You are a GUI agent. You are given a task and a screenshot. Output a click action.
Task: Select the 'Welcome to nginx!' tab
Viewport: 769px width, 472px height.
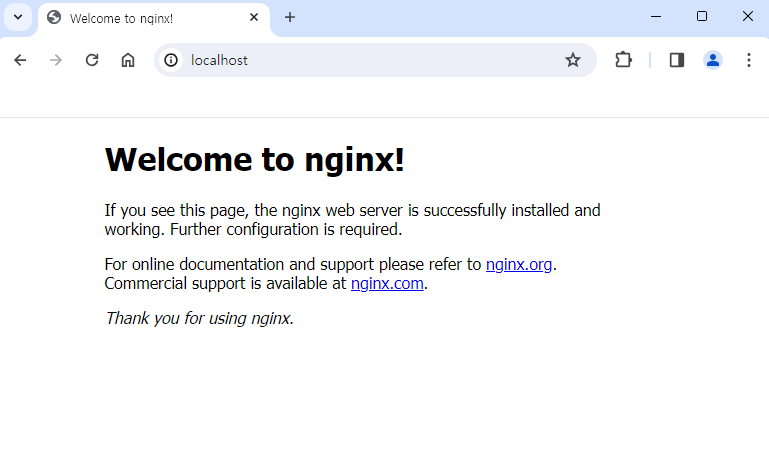click(154, 19)
